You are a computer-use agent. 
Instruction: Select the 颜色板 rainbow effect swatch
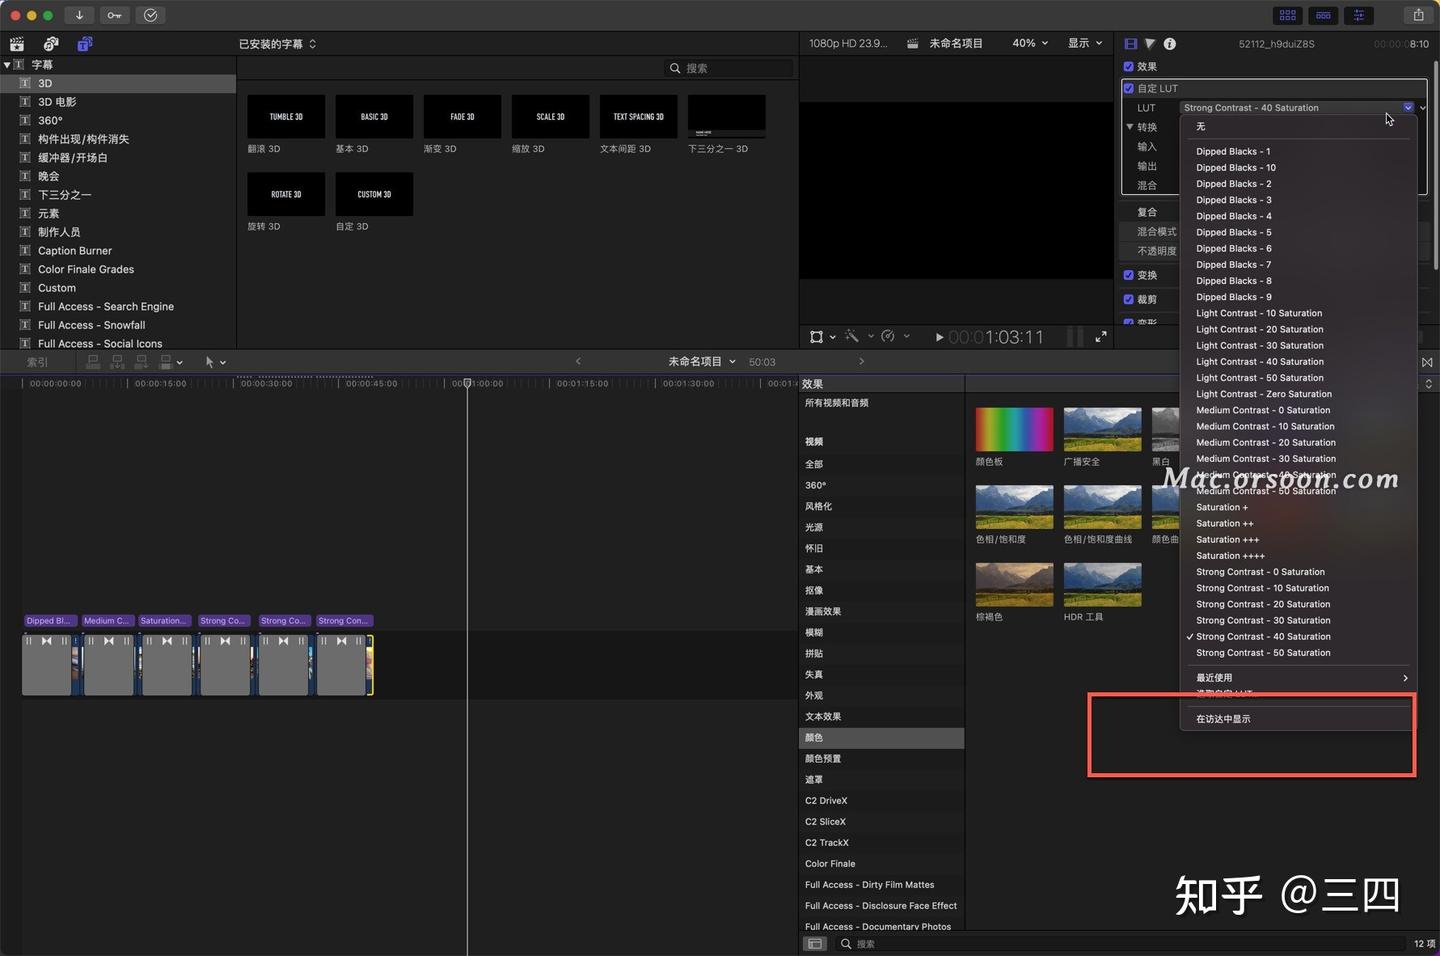pos(1013,428)
